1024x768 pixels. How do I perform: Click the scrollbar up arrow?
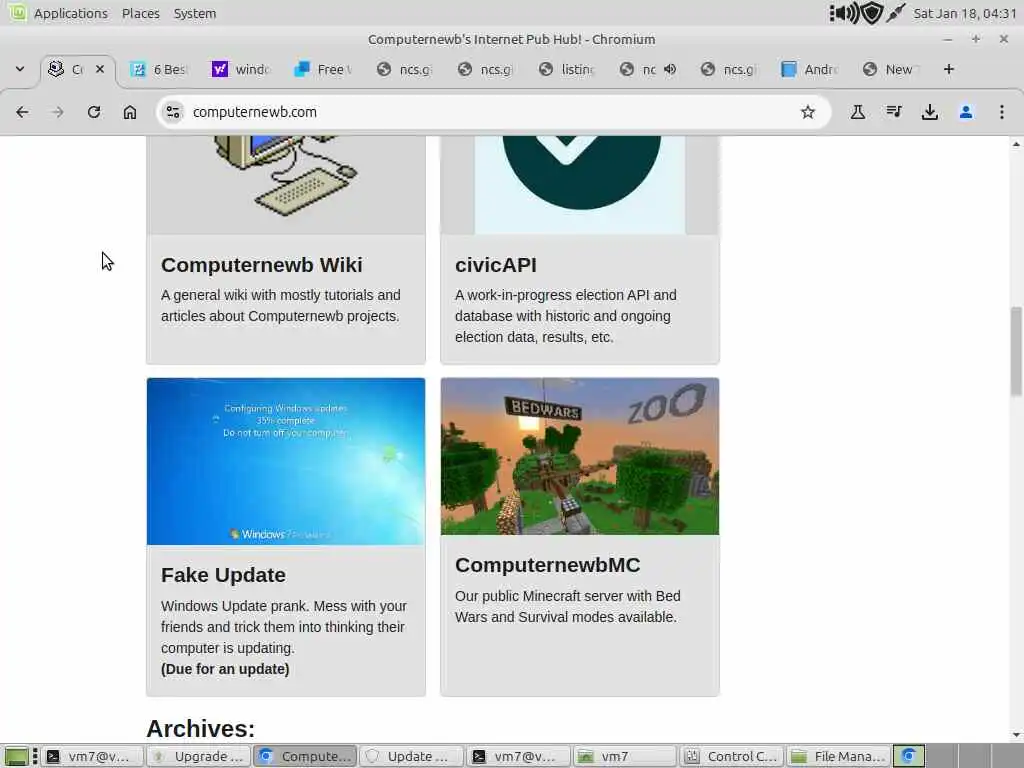click(x=1016, y=144)
